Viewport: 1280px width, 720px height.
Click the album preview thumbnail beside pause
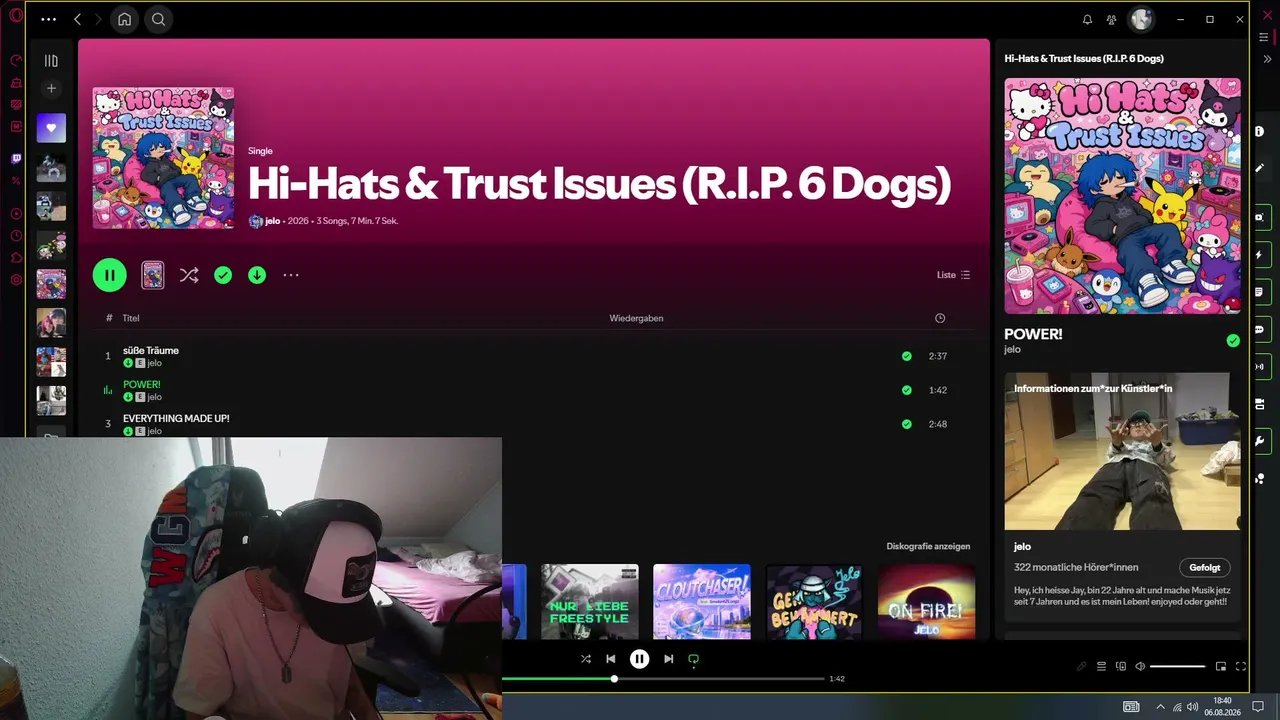pyautogui.click(x=153, y=275)
